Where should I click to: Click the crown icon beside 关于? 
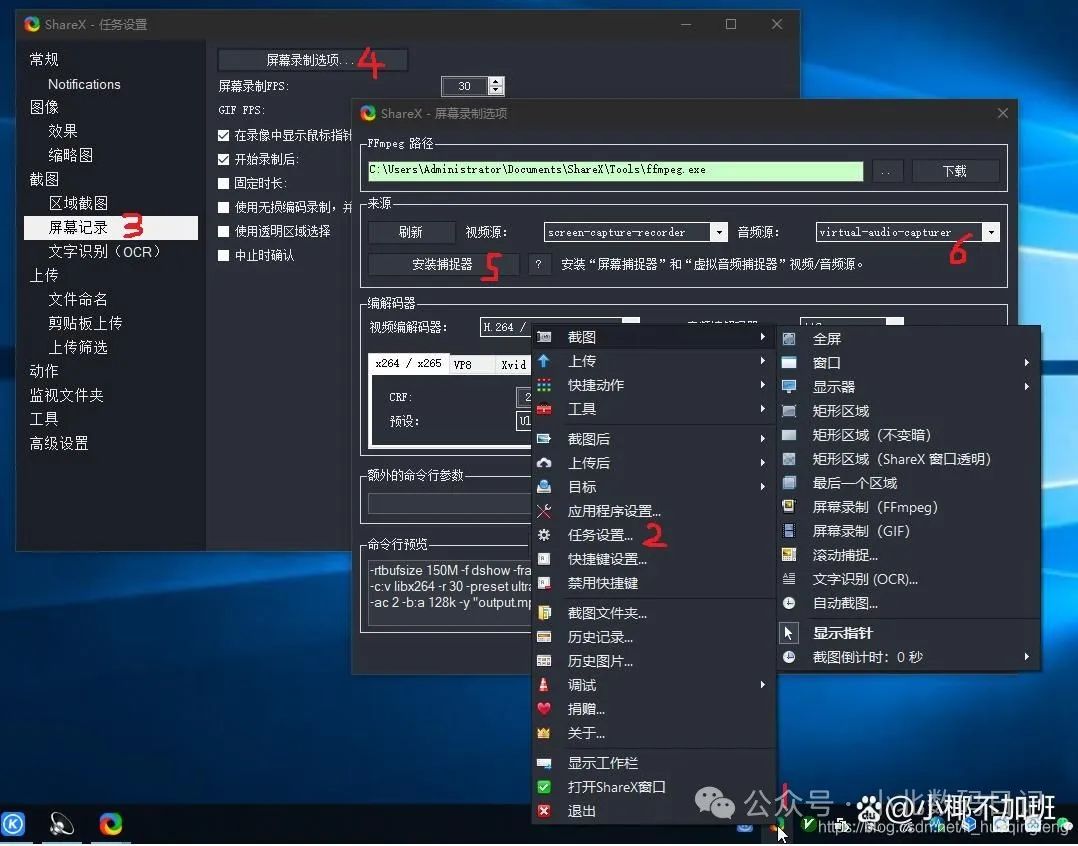pyautogui.click(x=544, y=733)
